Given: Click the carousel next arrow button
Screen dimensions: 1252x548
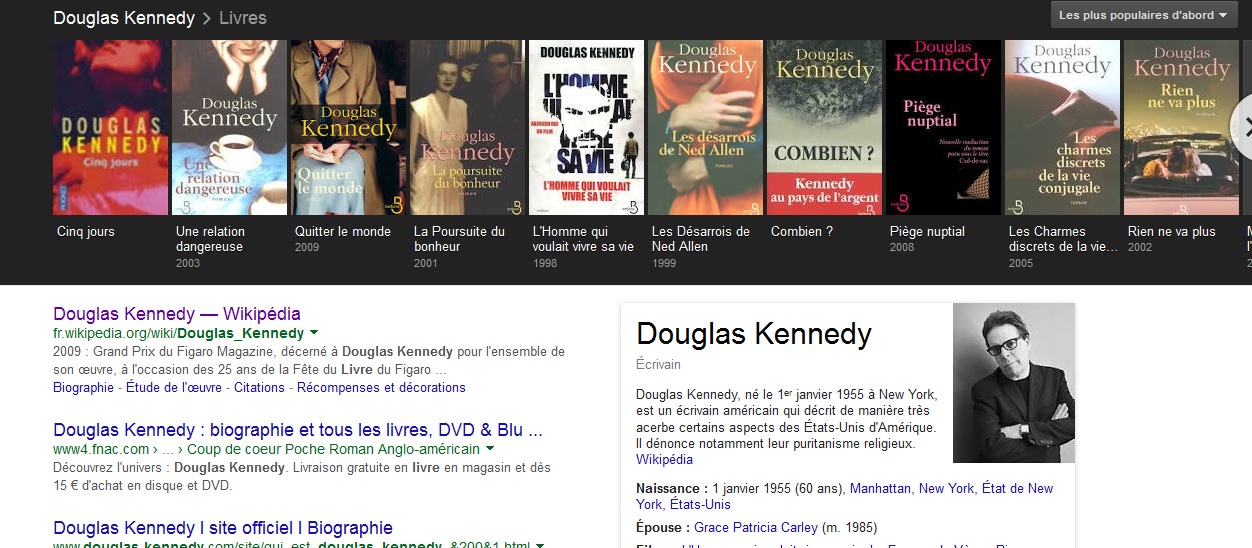Looking at the screenshot, I should [1243, 125].
